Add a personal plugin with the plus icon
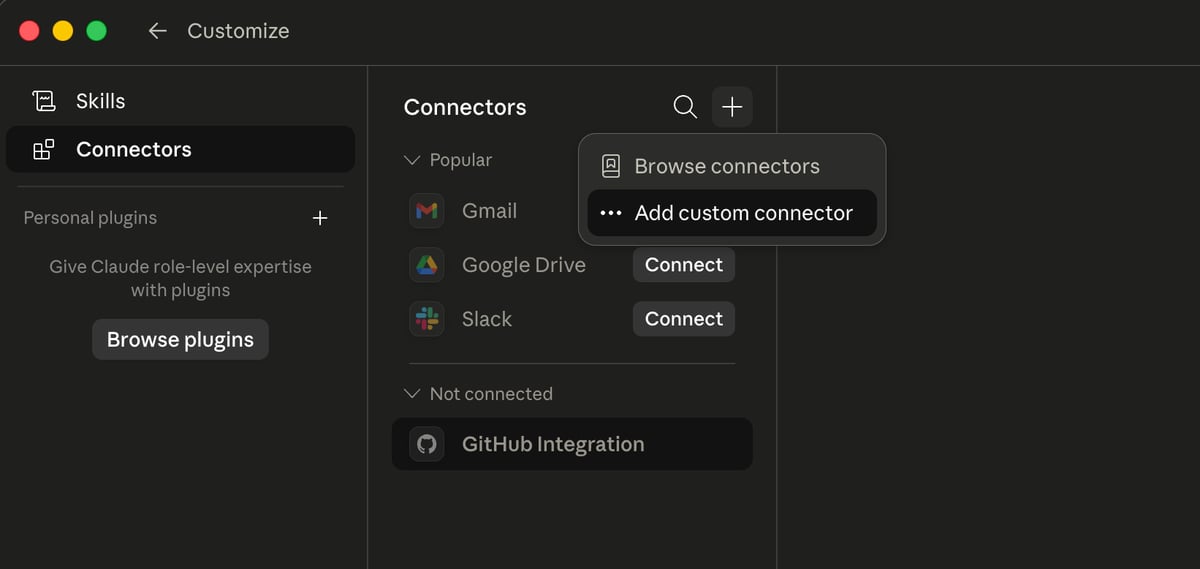Viewport: 1200px width, 569px height. click(320, 218)
